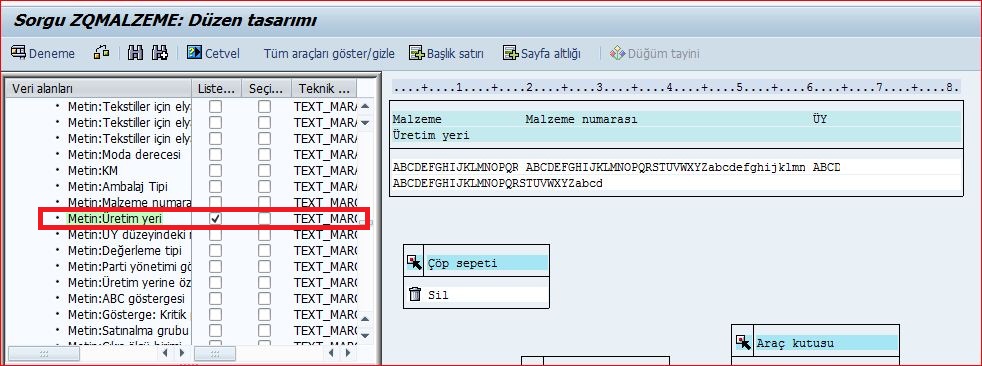Add a header line with Başlık satırı
The image size is (982, 366).
point(446,53)
